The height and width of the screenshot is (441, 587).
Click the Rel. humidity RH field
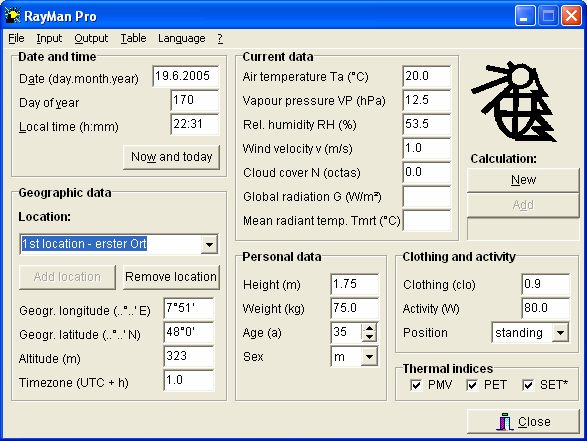pos(427,124)
